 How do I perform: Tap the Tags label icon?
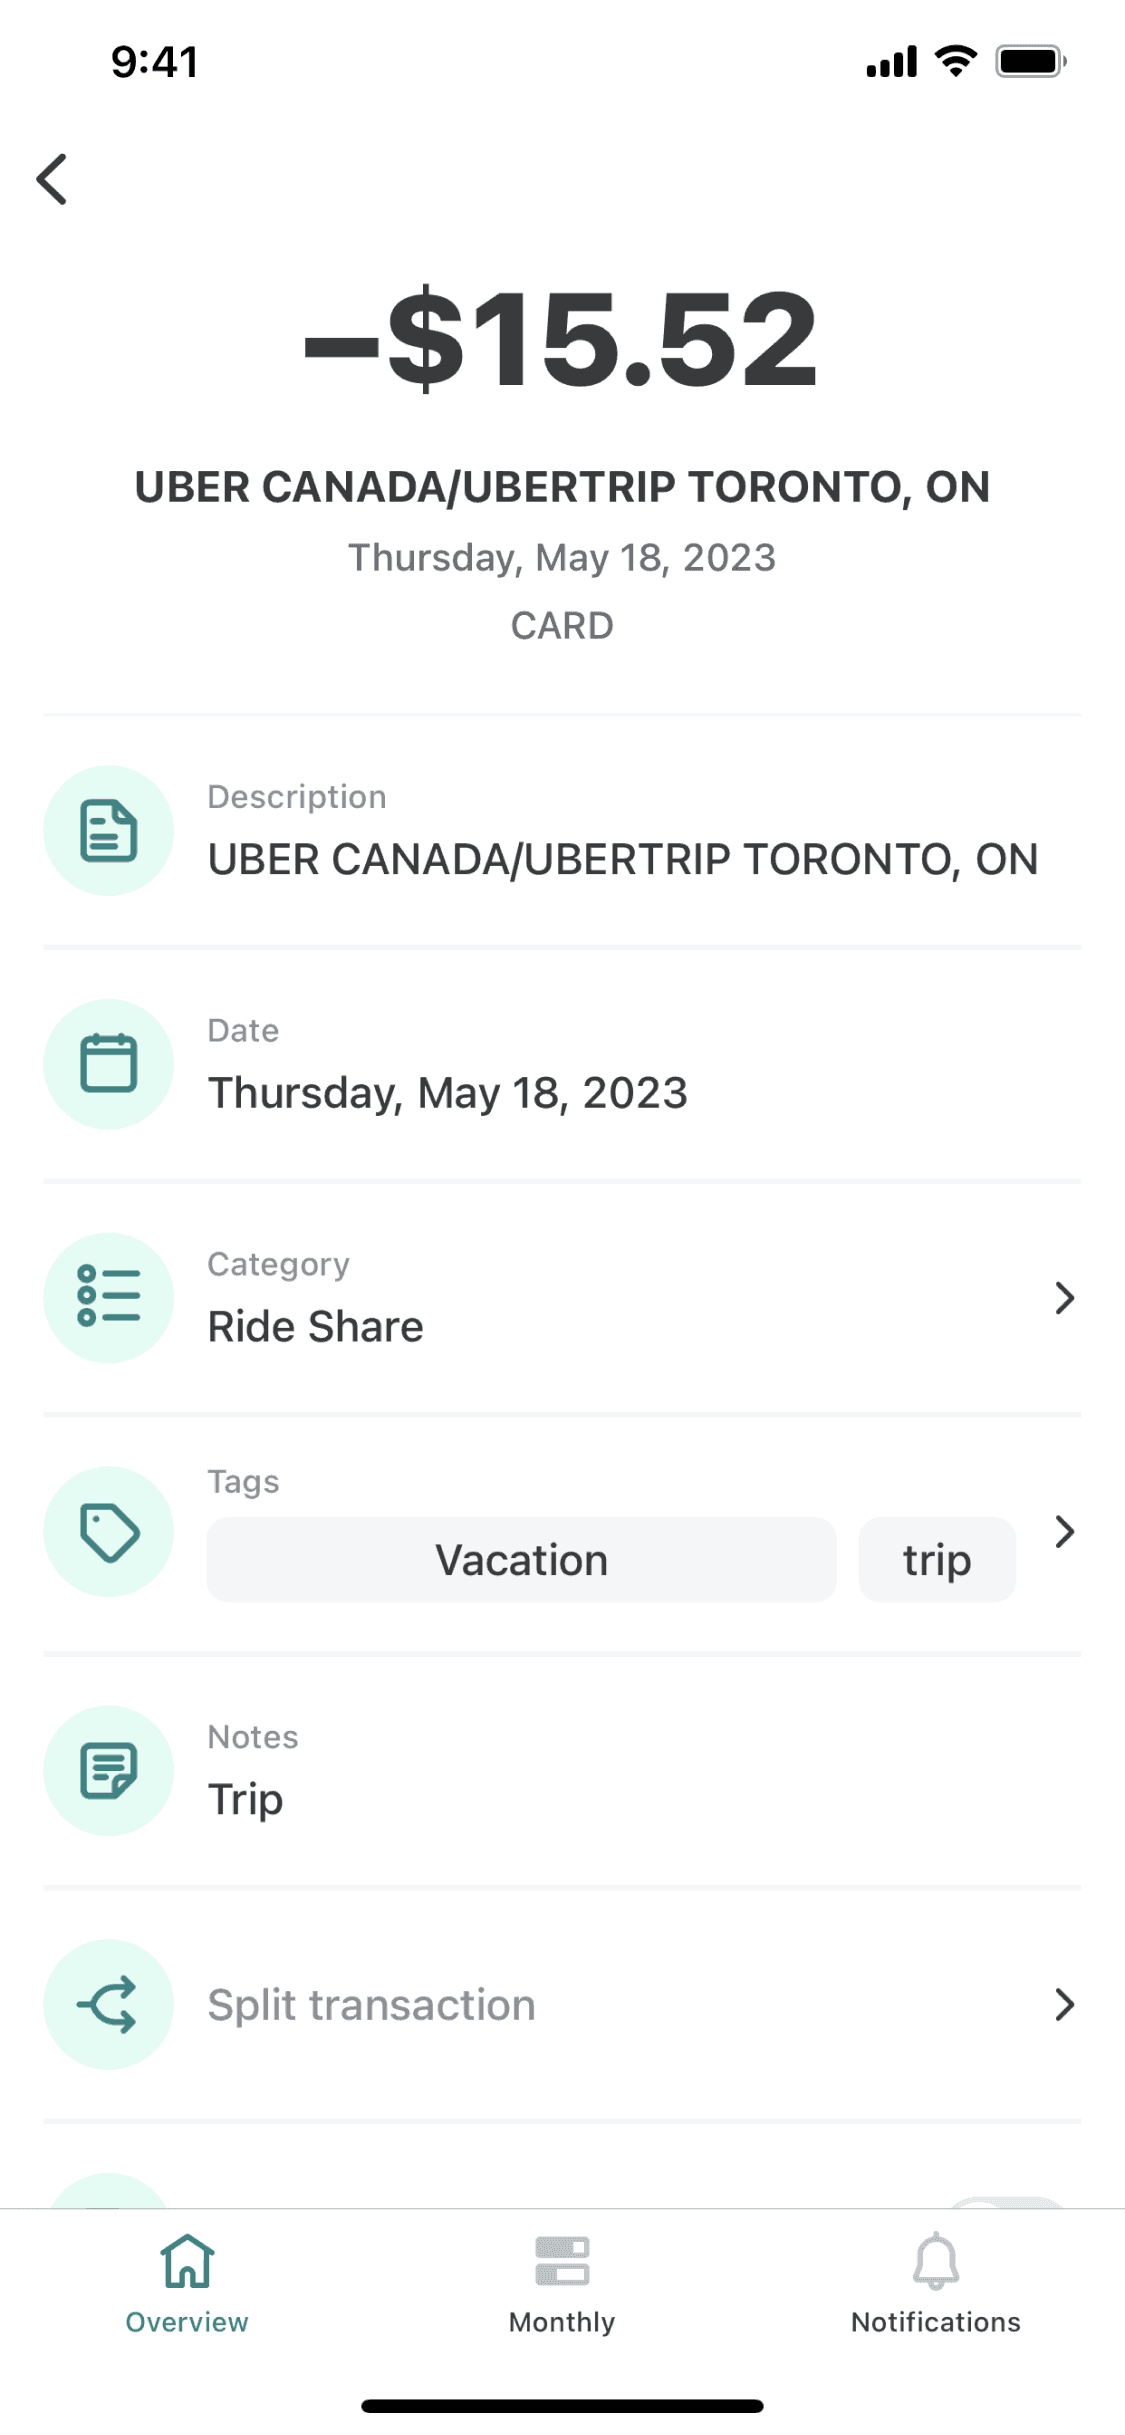point(108,1531)
